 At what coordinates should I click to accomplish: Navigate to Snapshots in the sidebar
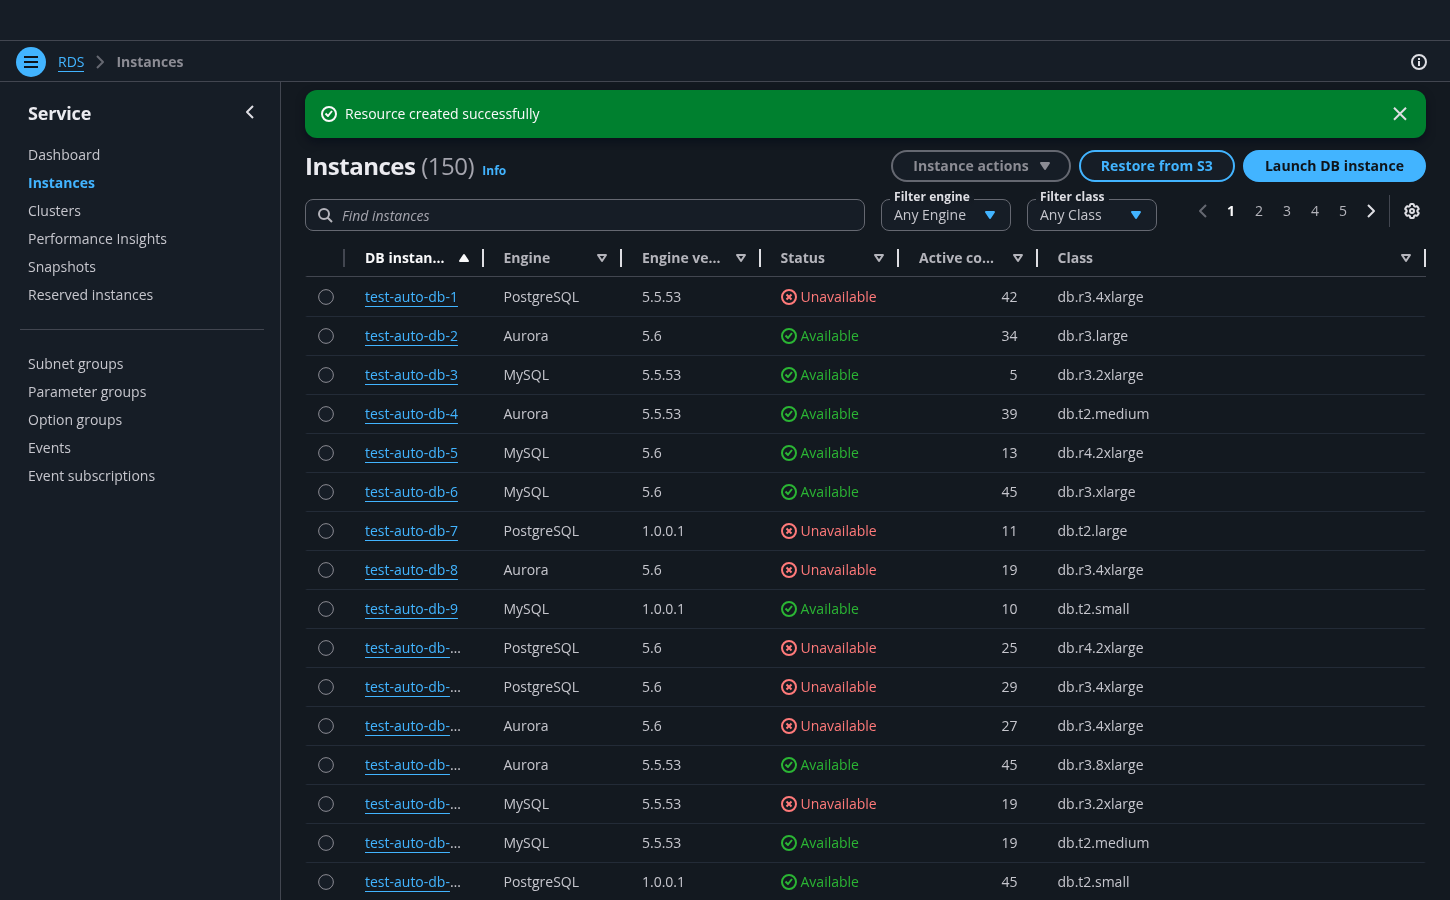point(62,267)
